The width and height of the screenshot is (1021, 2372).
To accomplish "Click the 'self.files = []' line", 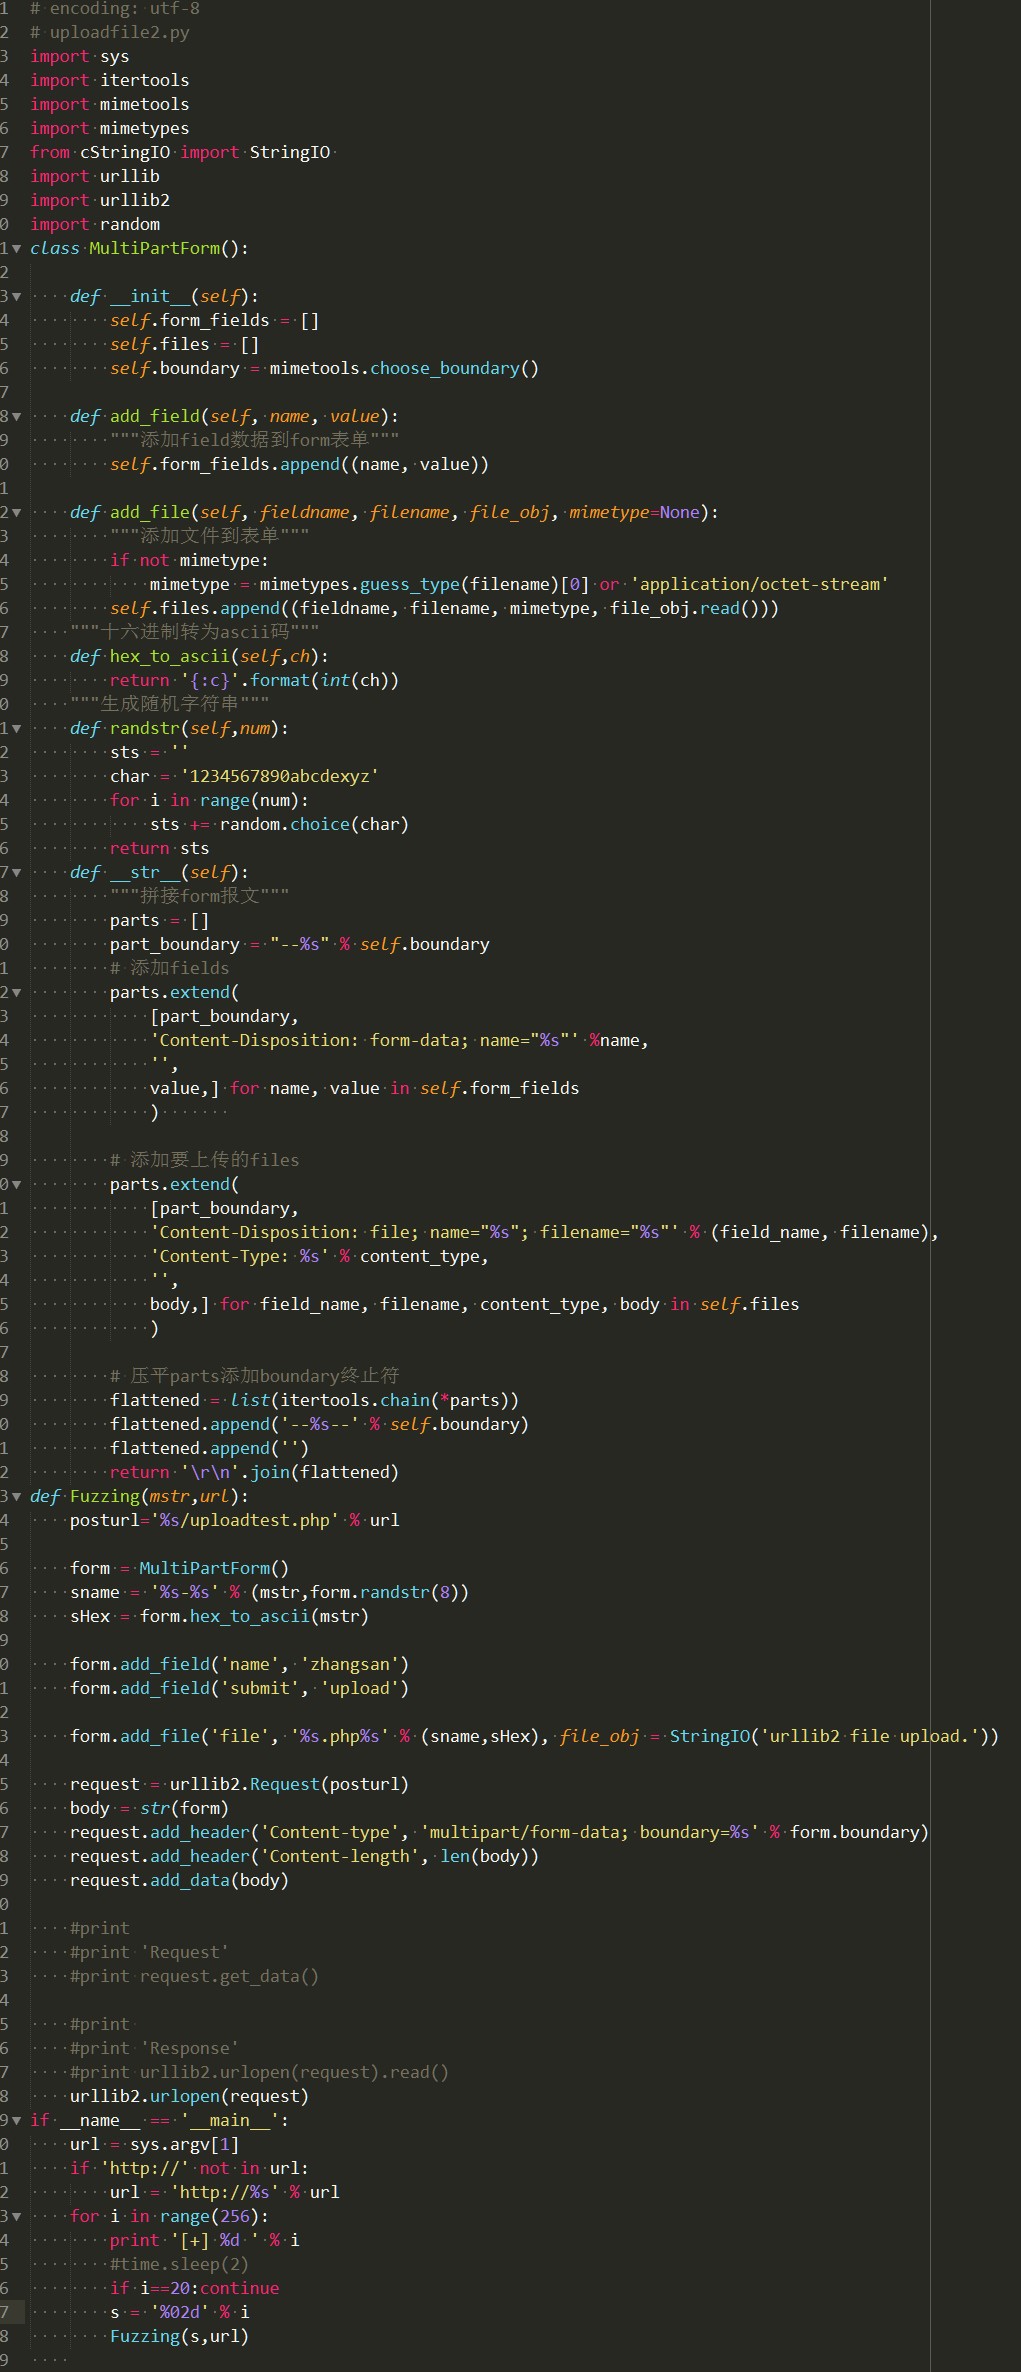I will pos(185,344).
